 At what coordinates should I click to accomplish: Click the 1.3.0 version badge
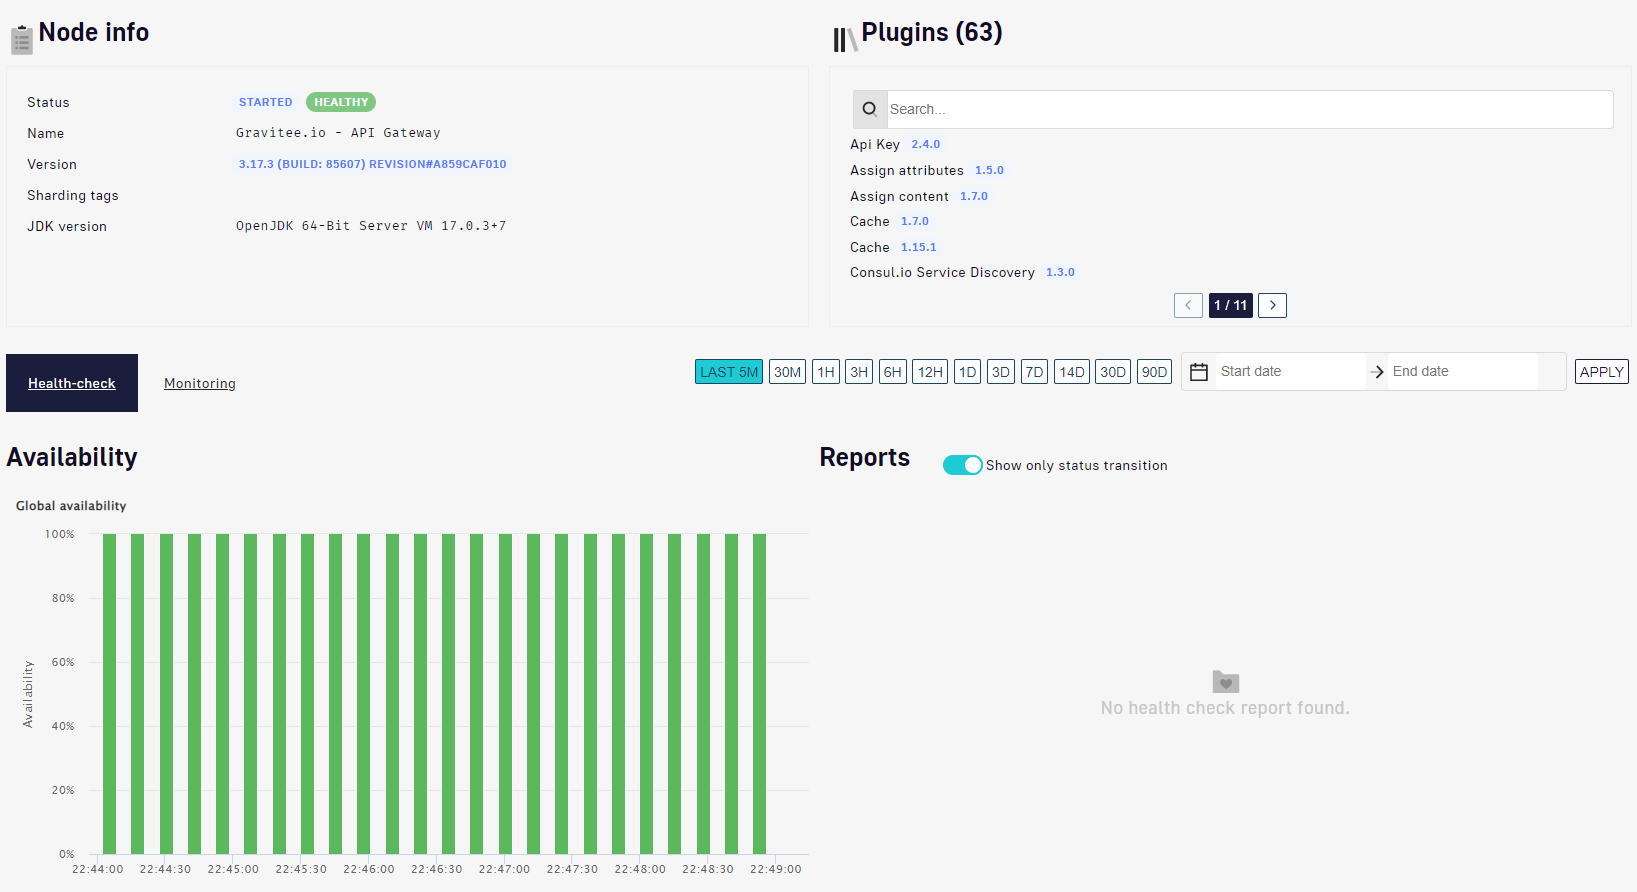tap(1060, 272)
